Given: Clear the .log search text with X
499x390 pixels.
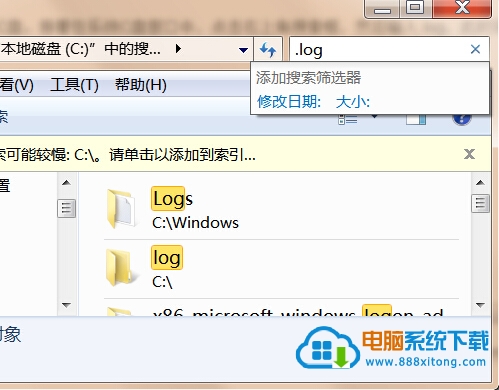Looking at the screenshot, I should [475, 49].
